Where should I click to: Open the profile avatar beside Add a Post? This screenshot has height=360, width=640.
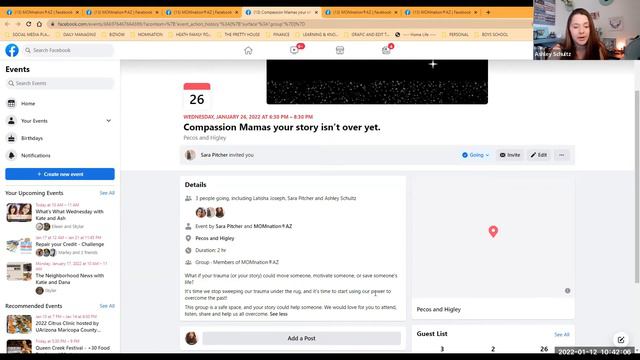(x=191, y=338)
